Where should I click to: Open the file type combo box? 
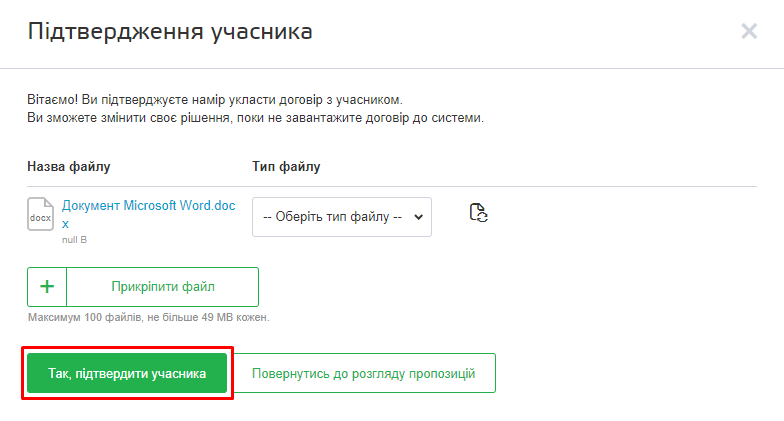341,216
